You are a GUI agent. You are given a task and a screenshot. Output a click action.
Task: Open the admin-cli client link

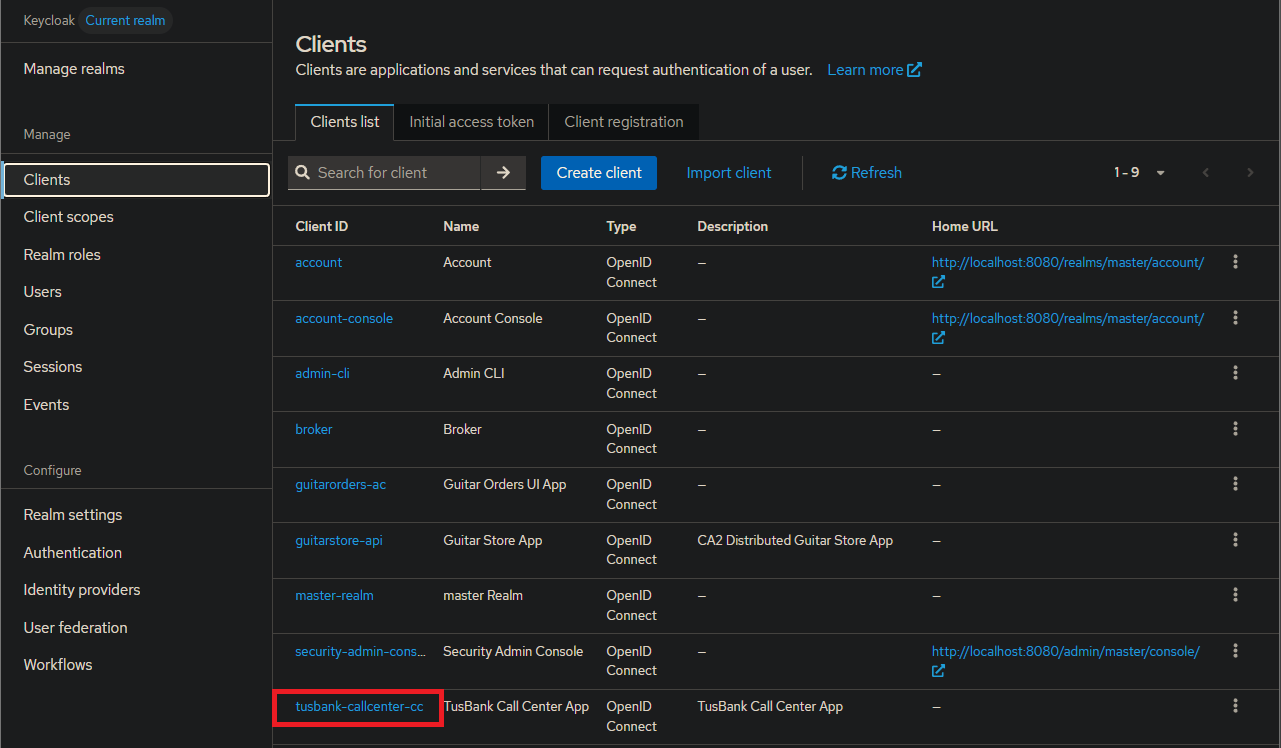click(x=322, y=373)
